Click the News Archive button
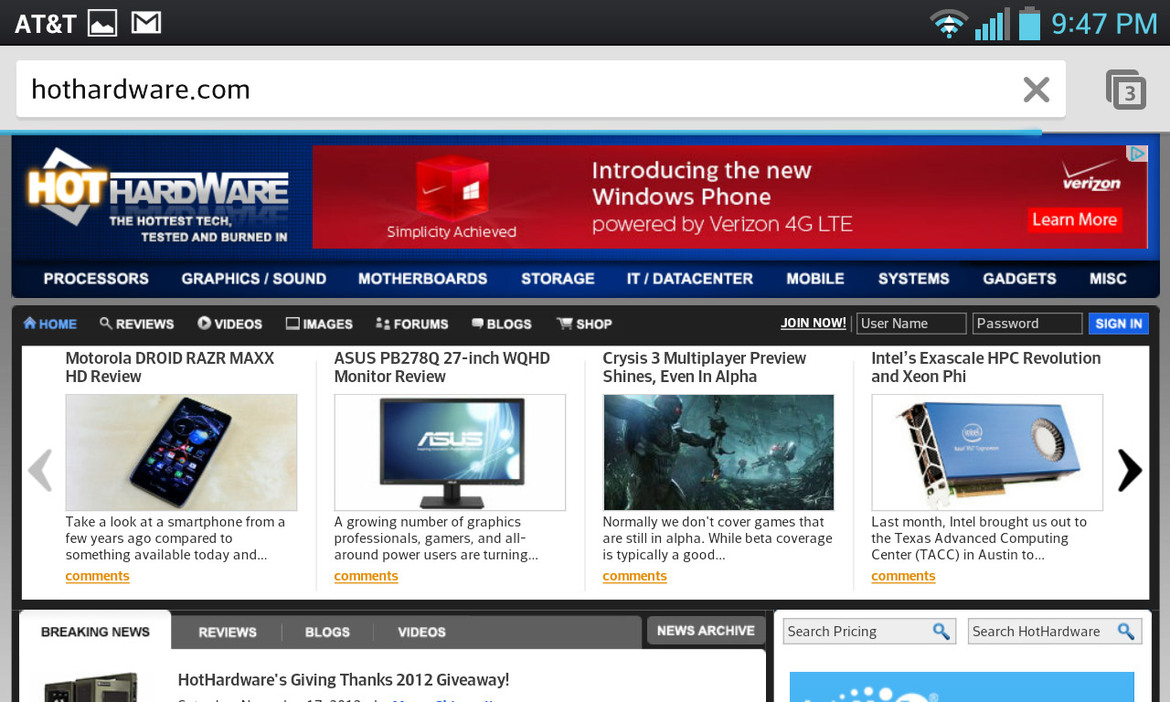This screenshot has height=702, width=1170. (x=705, y=630)
